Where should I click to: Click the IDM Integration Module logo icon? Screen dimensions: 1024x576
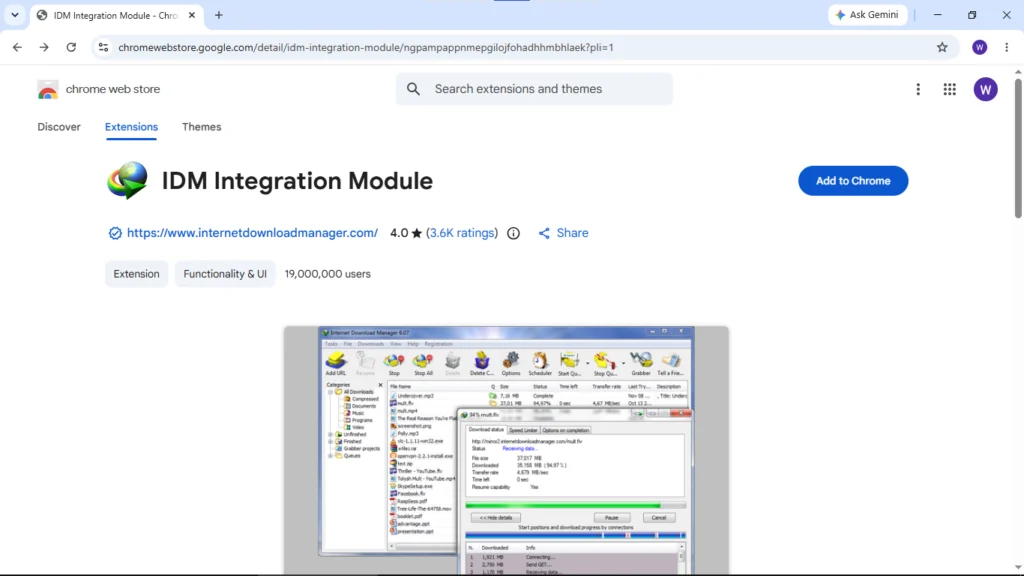click(127, 181)
